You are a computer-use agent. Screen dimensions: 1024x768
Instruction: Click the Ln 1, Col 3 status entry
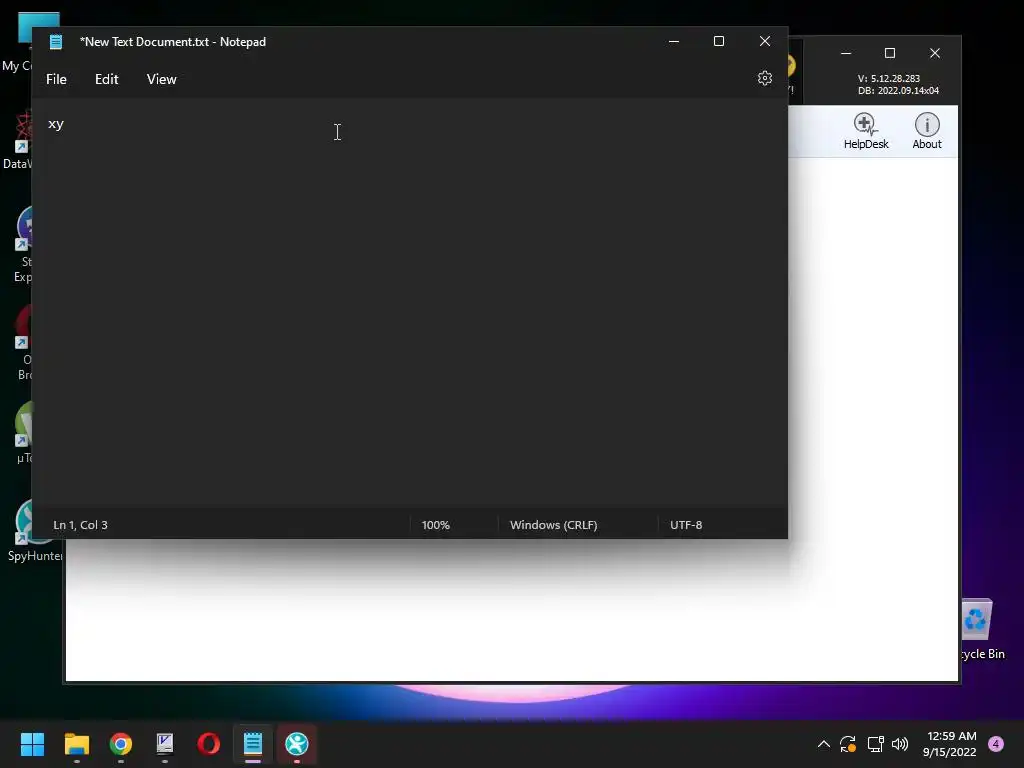pyautogui.click(x=80, y=525)
